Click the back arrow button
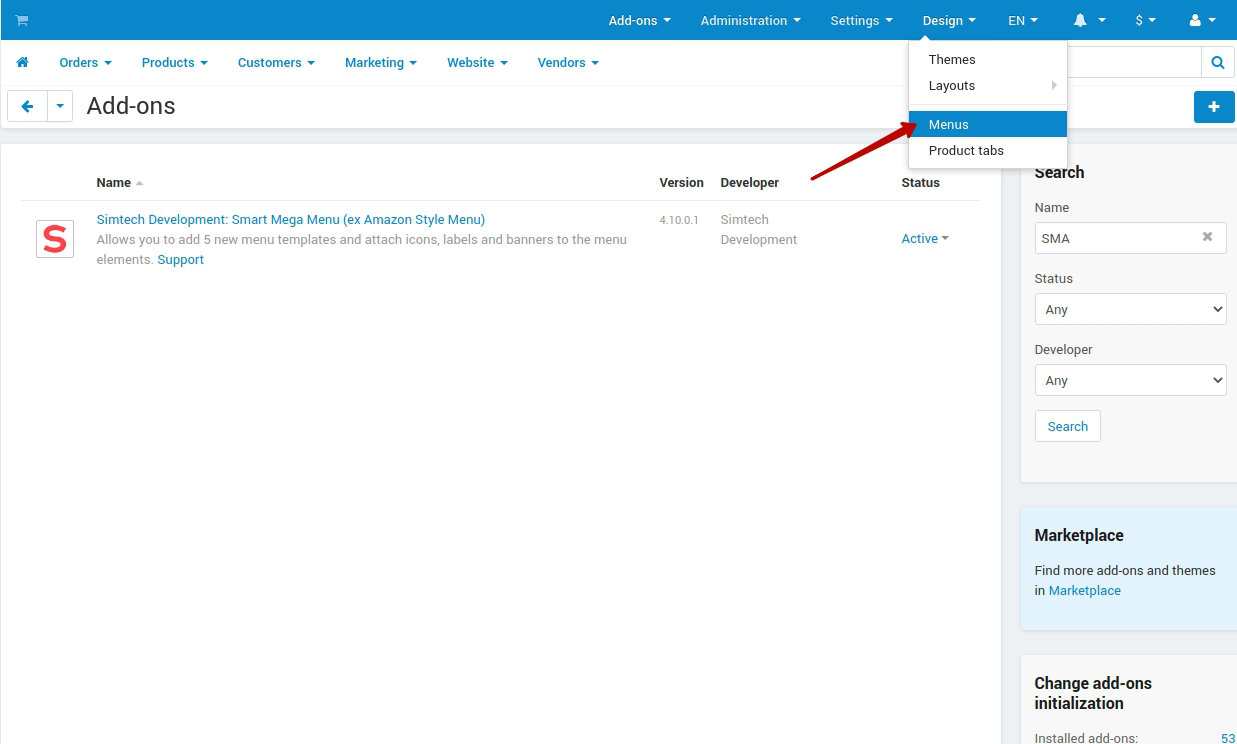1237x744 pixels. (x=27, y=106)
